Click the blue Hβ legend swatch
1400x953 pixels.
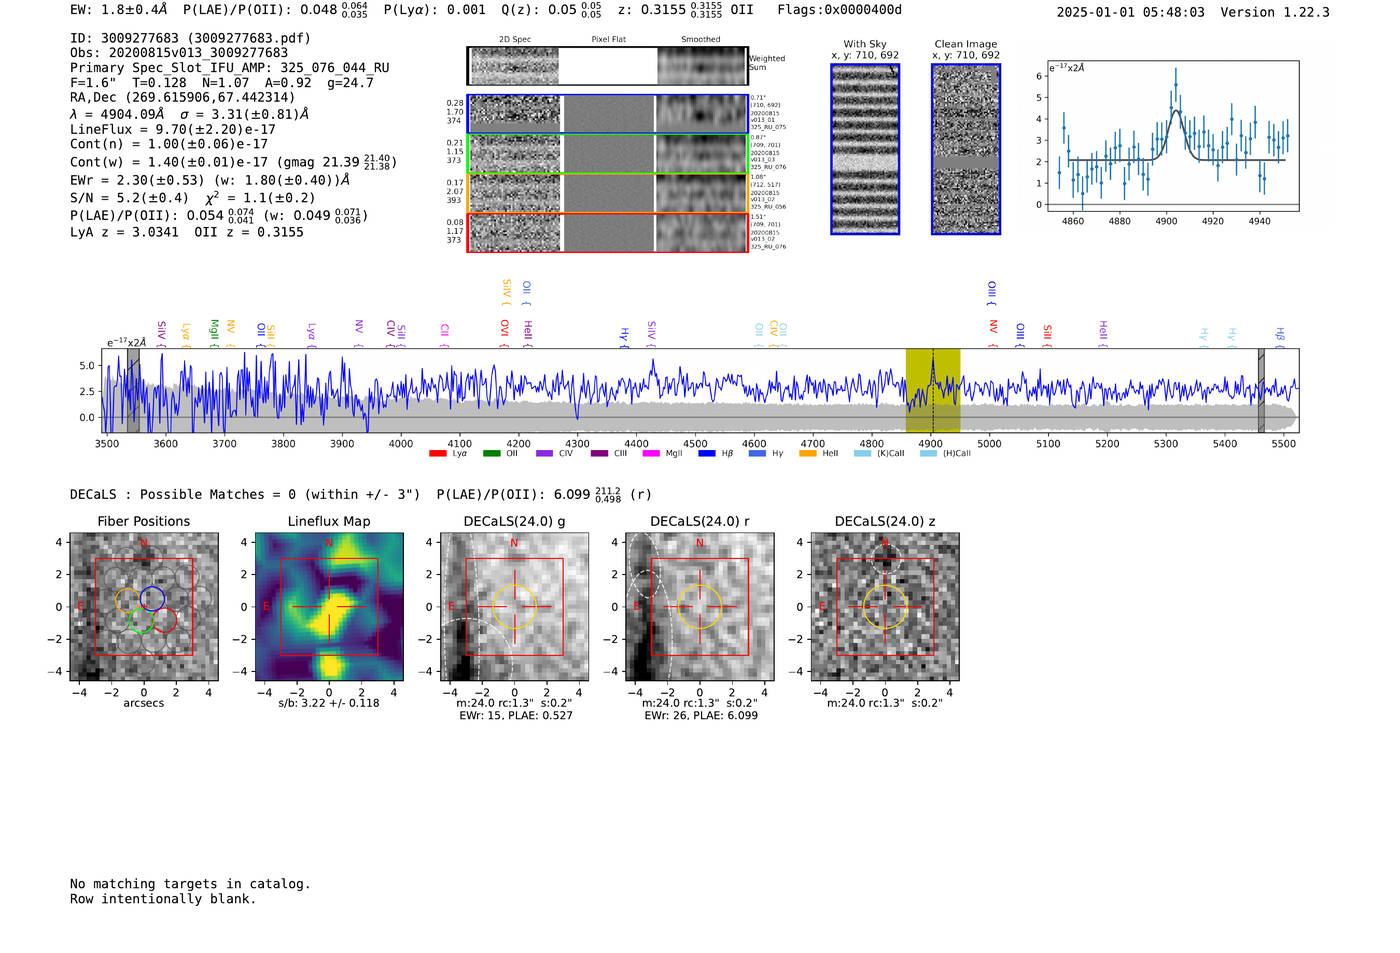(707, 453)
